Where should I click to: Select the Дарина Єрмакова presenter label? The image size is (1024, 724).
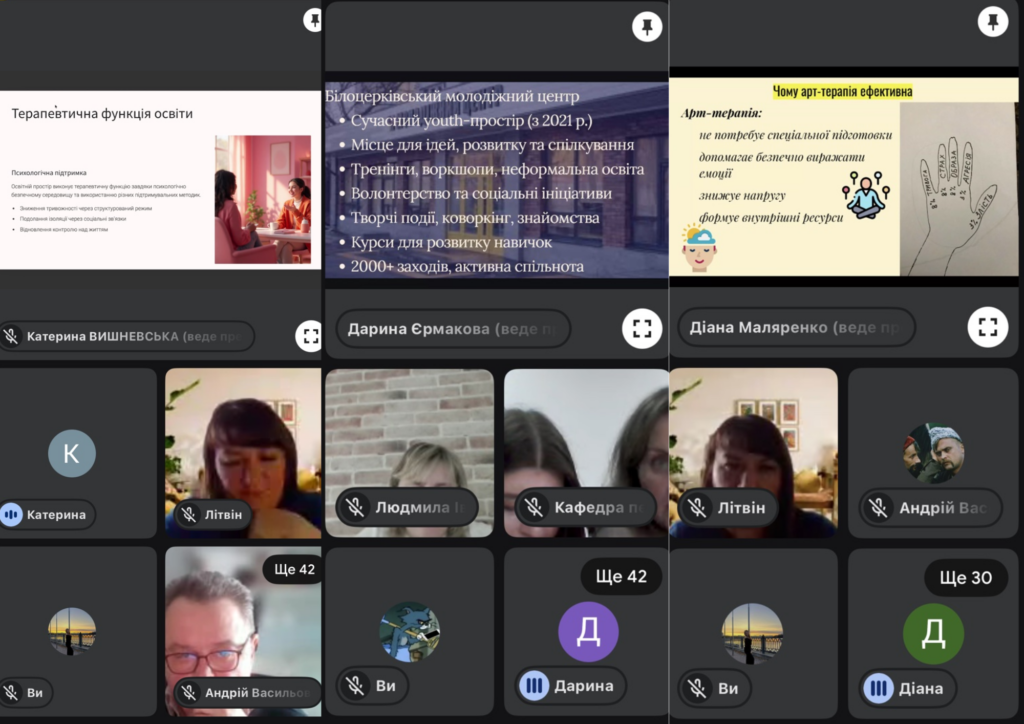pos(453,328)
